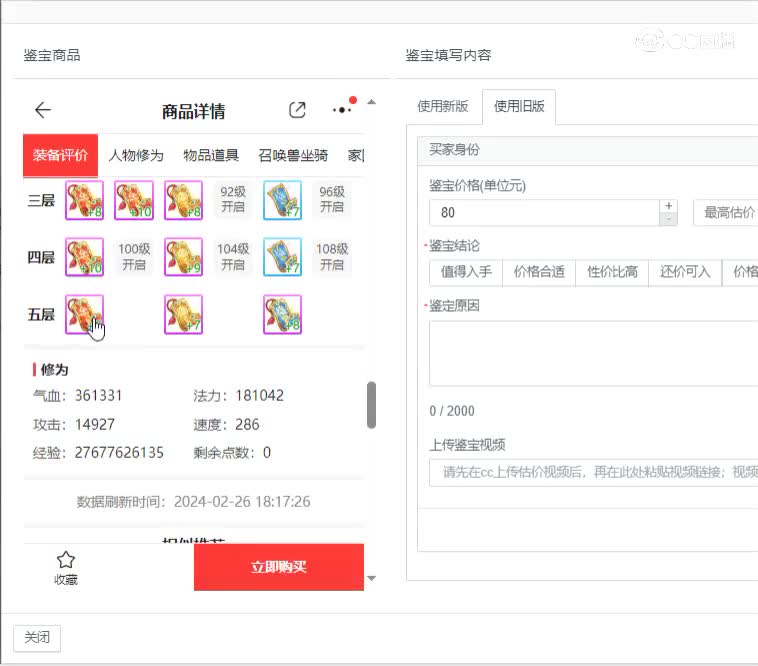Click the 关闭 button
This screenshot has width=758, height=666.
pyautogui.click(x=37, y=637)
